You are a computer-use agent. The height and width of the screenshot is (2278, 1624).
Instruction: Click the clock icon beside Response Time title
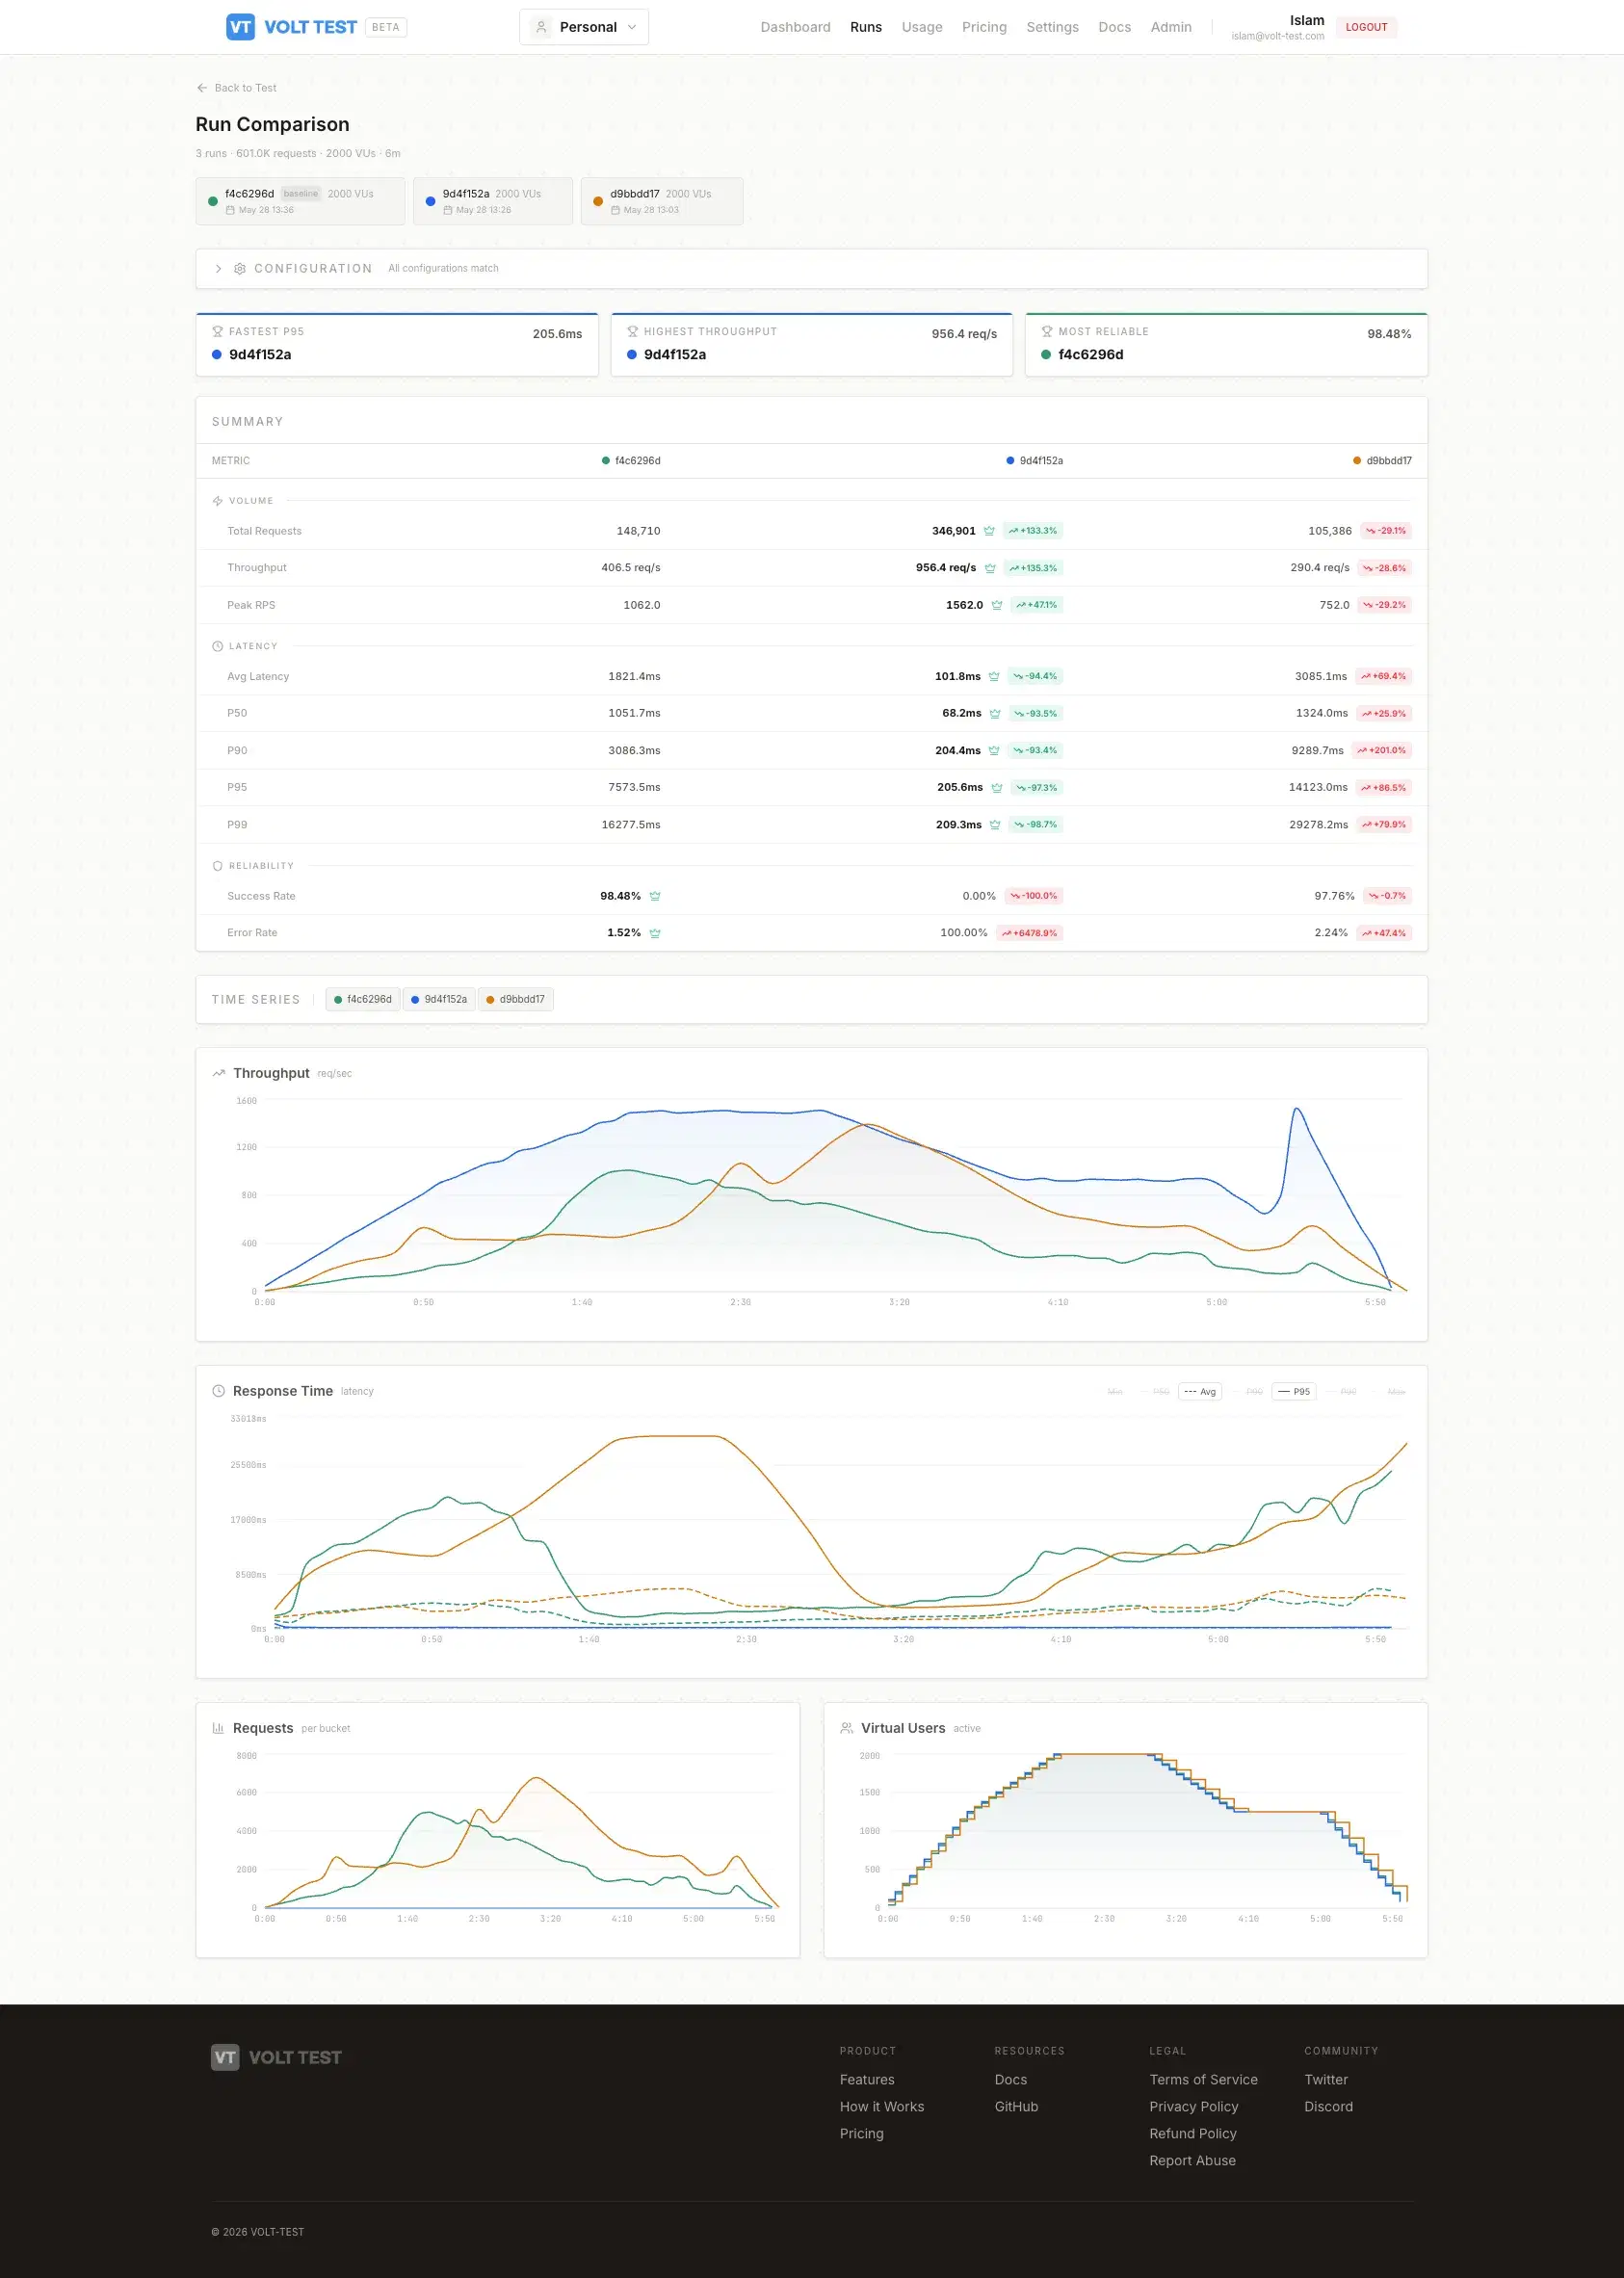click(x=219, y=1392)
